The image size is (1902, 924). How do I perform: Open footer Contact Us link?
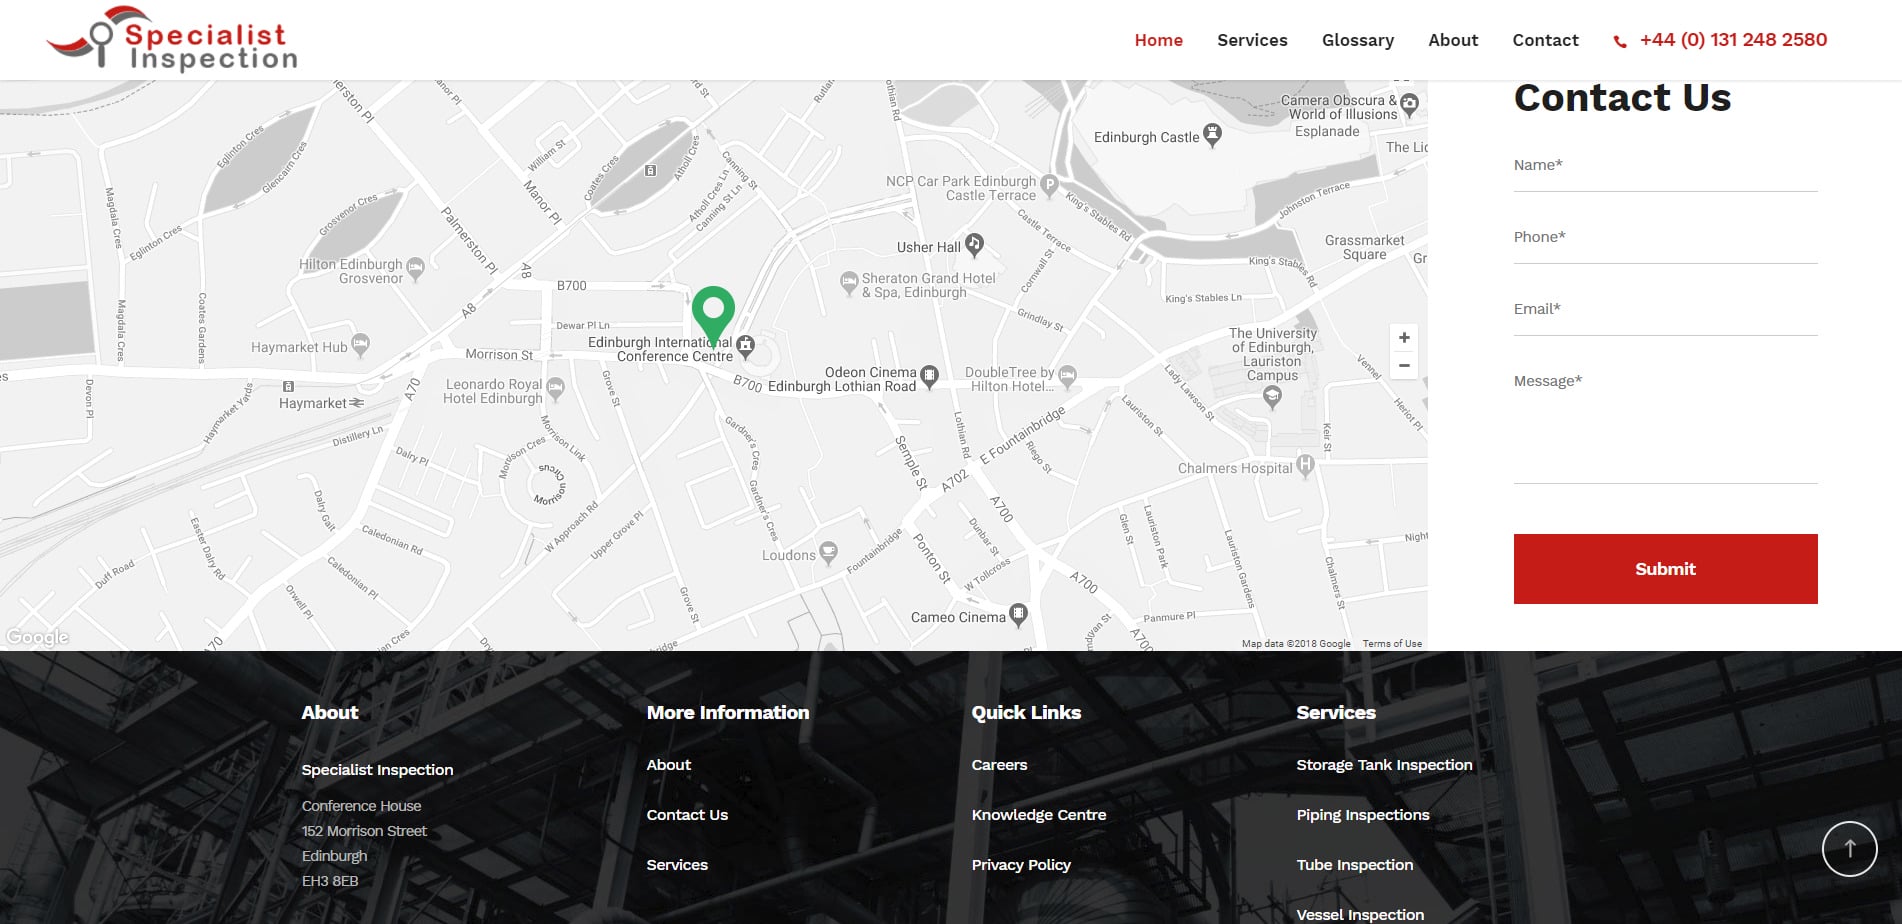687,815
